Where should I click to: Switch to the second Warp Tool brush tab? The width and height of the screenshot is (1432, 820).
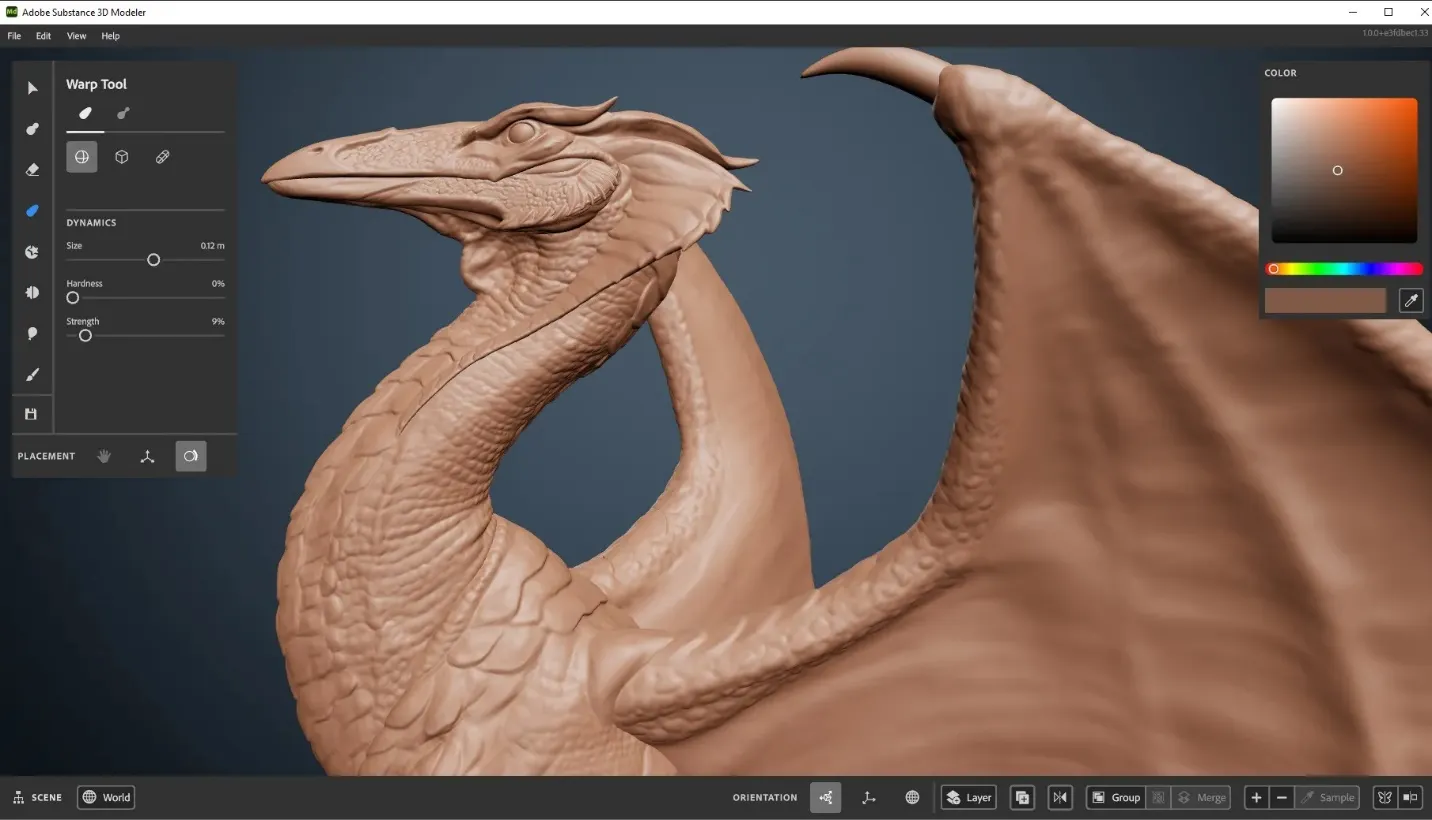click(122, 113)
